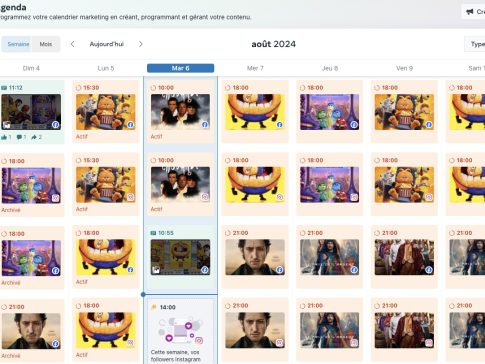485x364 pixels.
Task: Click Facebook icon on Lun 5 first 18:00 post
Action: click(130, 270)
